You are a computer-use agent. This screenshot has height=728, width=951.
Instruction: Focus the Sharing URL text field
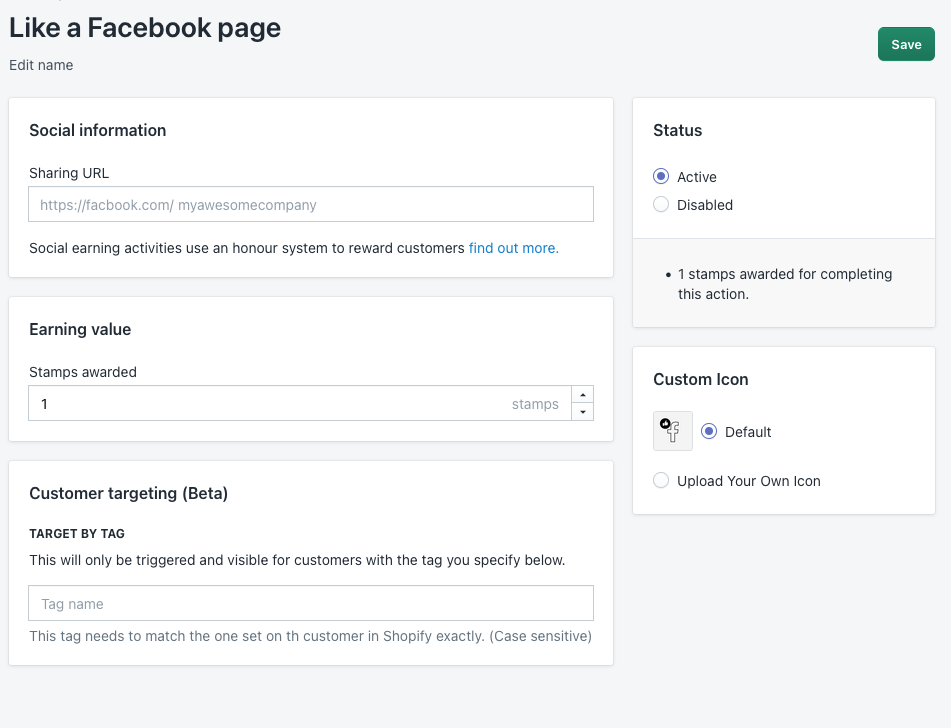(311, 204)
